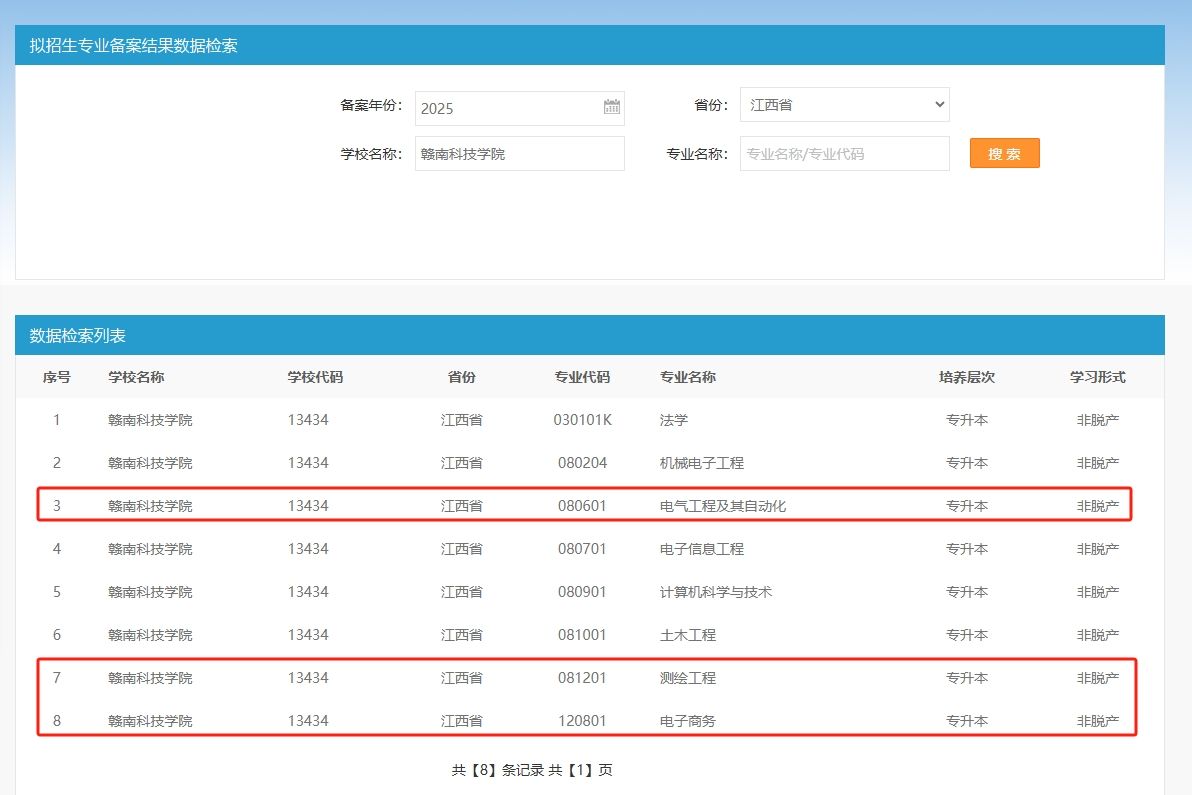1192x795 pixels.
Task: Click the 电子商务 major entry
Action: pyautogui.click(x=687, y=721)
